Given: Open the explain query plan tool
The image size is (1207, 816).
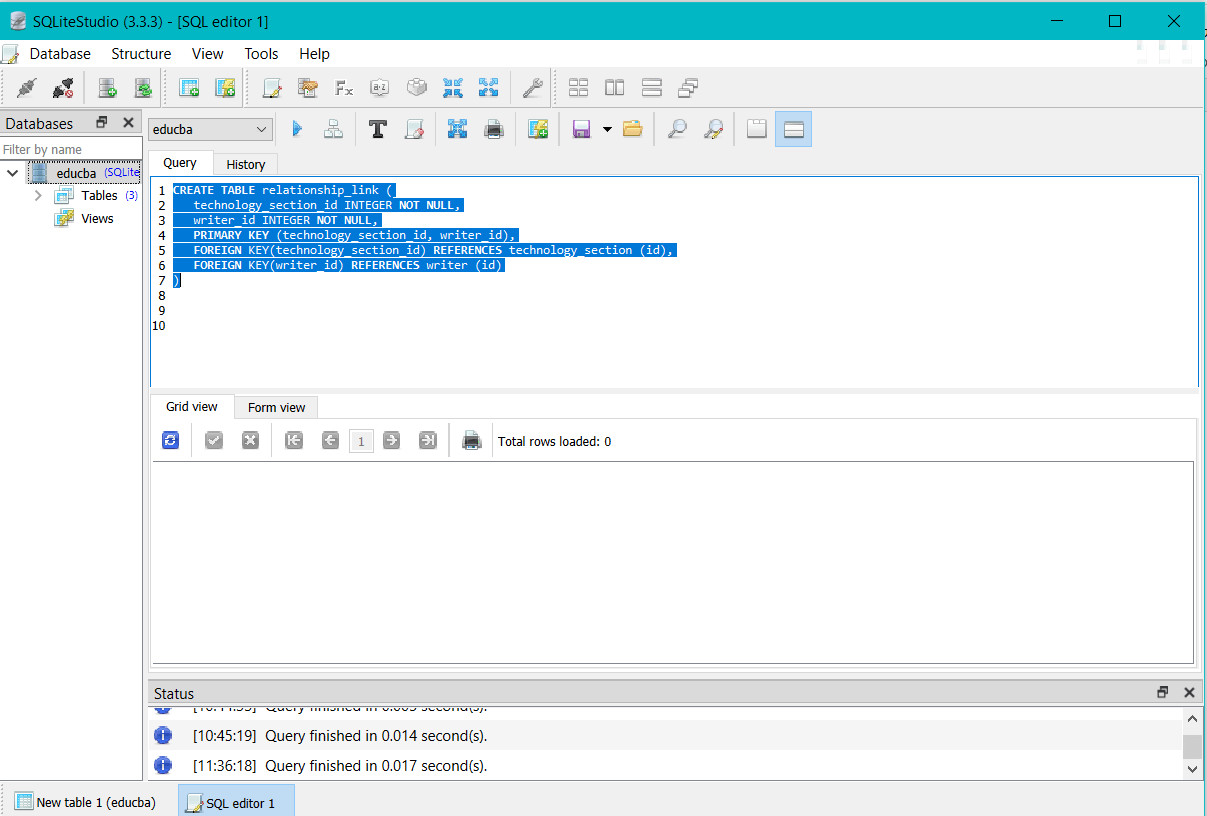Looking at the screenshot, I should [x=333, y=128].
